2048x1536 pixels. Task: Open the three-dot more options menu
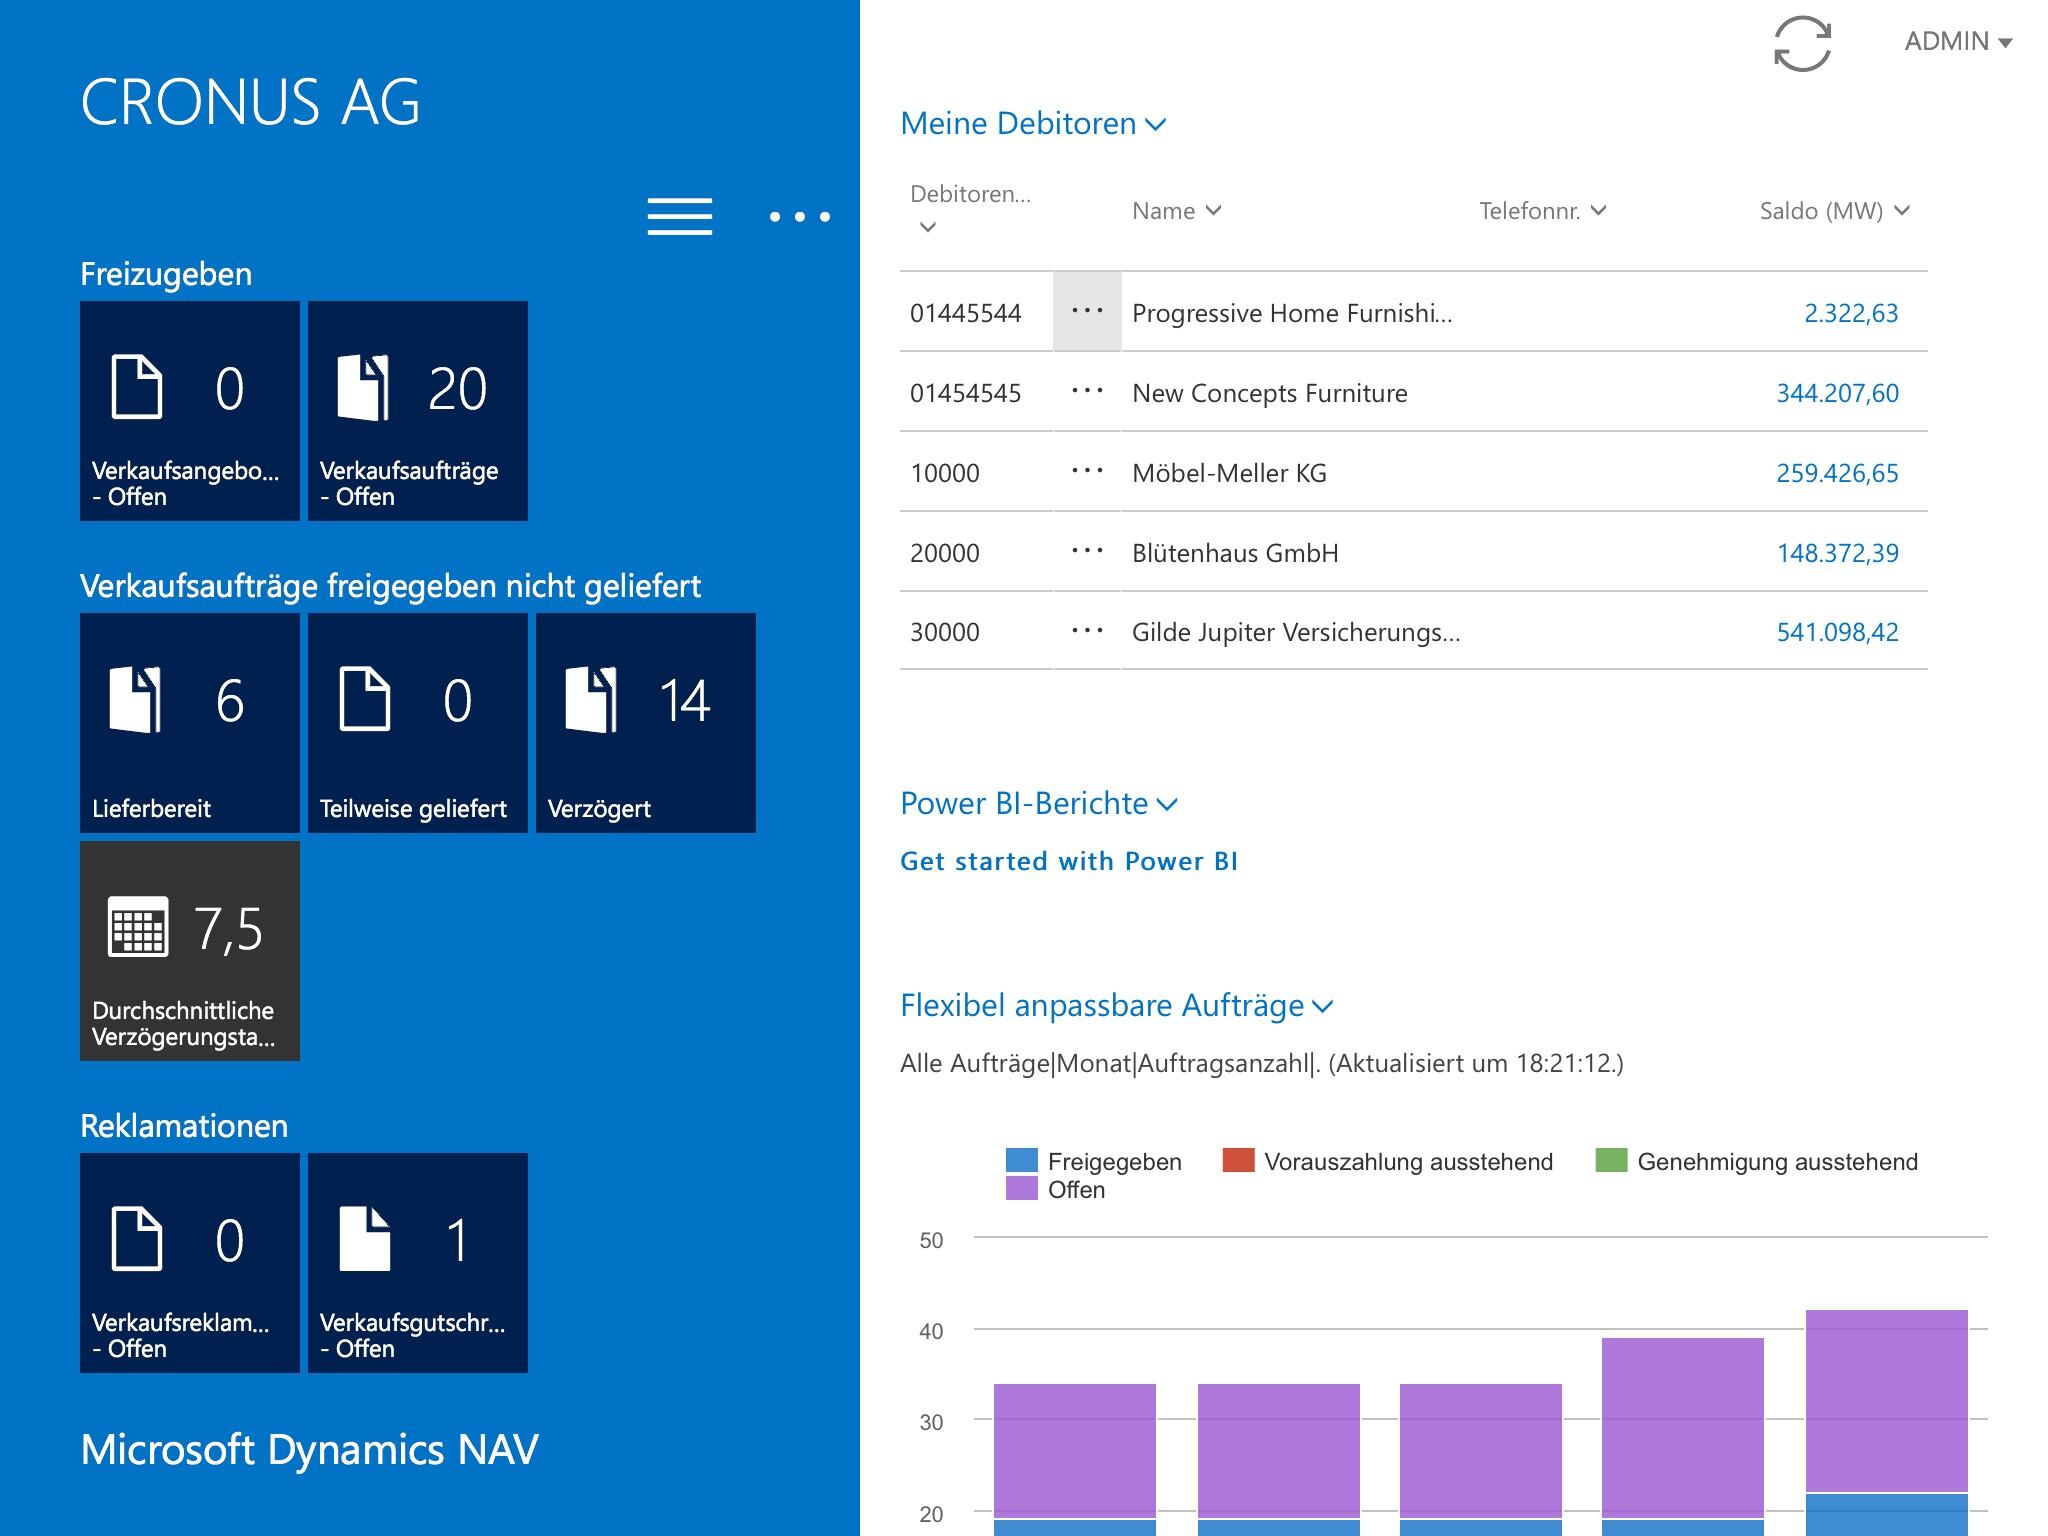799,216
